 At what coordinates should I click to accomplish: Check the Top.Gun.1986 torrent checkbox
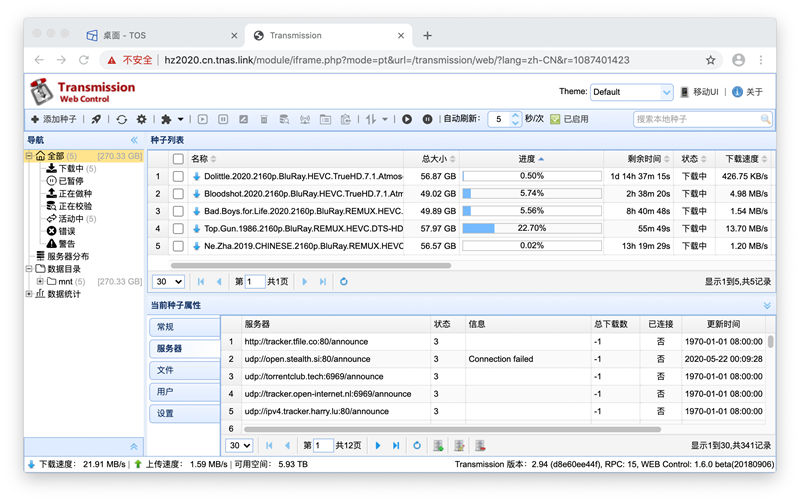pos(178,229)
